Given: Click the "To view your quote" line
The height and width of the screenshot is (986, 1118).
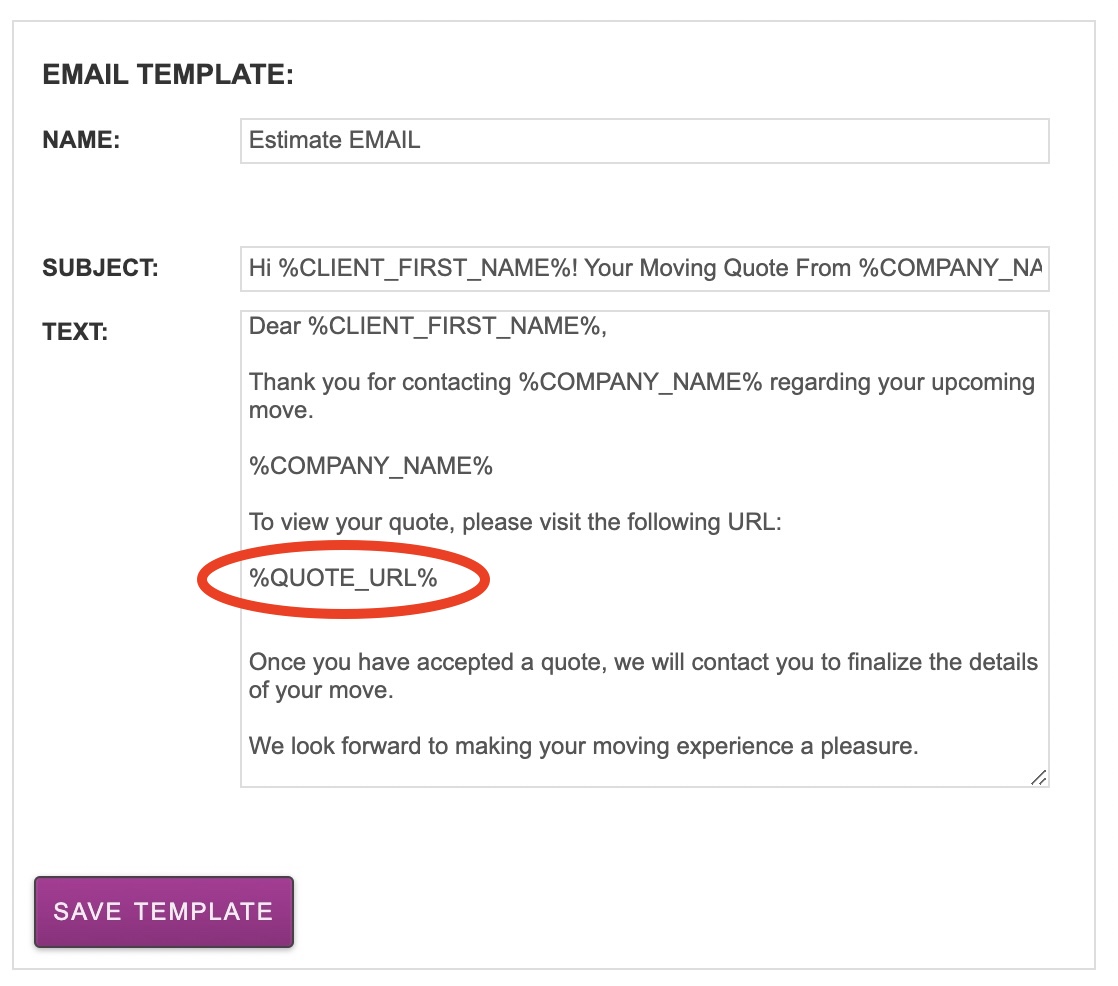Looking at the screenshot, I should click(516, 522).
